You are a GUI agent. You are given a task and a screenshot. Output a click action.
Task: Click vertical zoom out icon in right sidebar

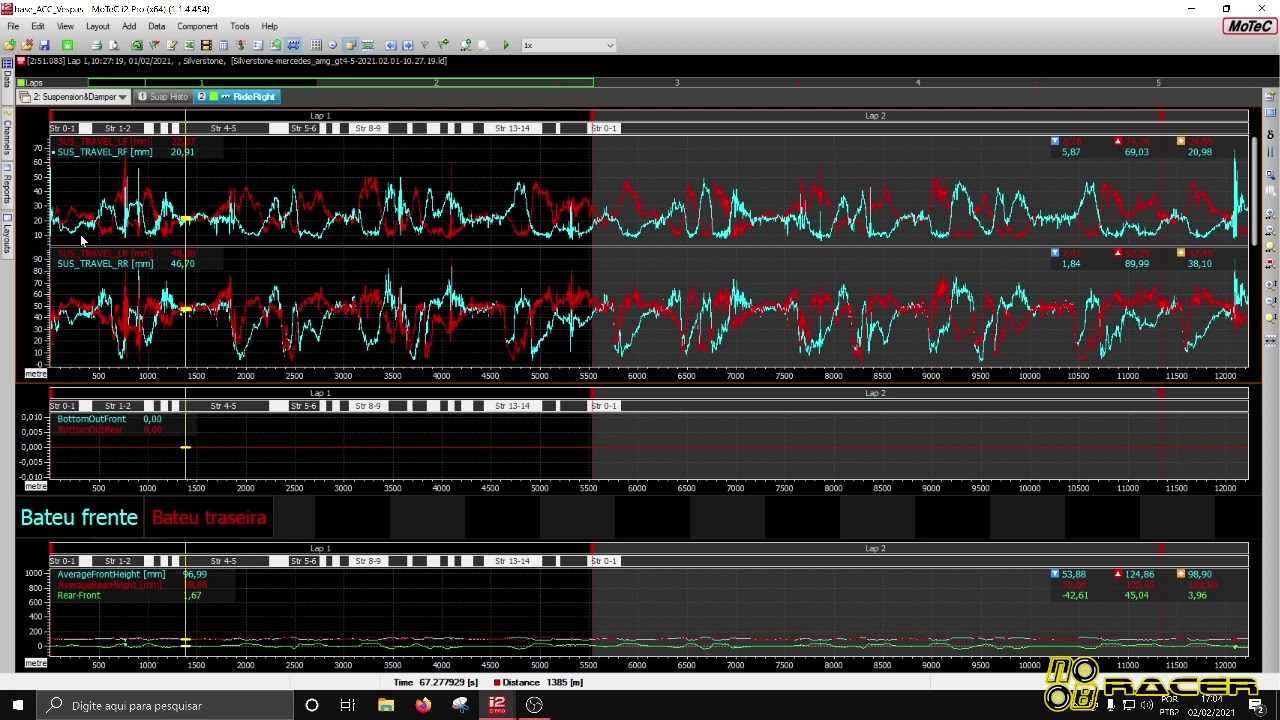(1271, 301)
